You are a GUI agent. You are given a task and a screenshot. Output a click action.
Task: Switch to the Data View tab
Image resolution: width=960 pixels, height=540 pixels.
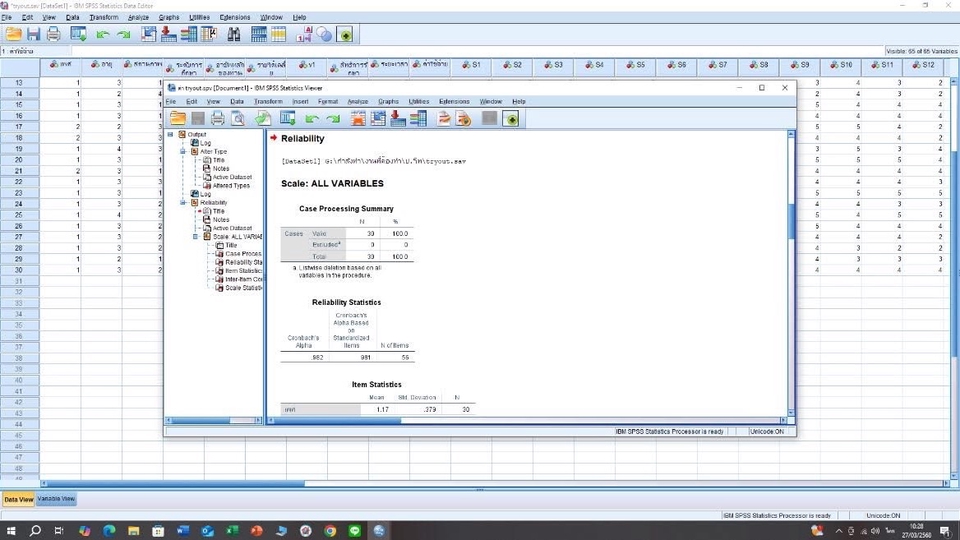(x=18, y=499)
